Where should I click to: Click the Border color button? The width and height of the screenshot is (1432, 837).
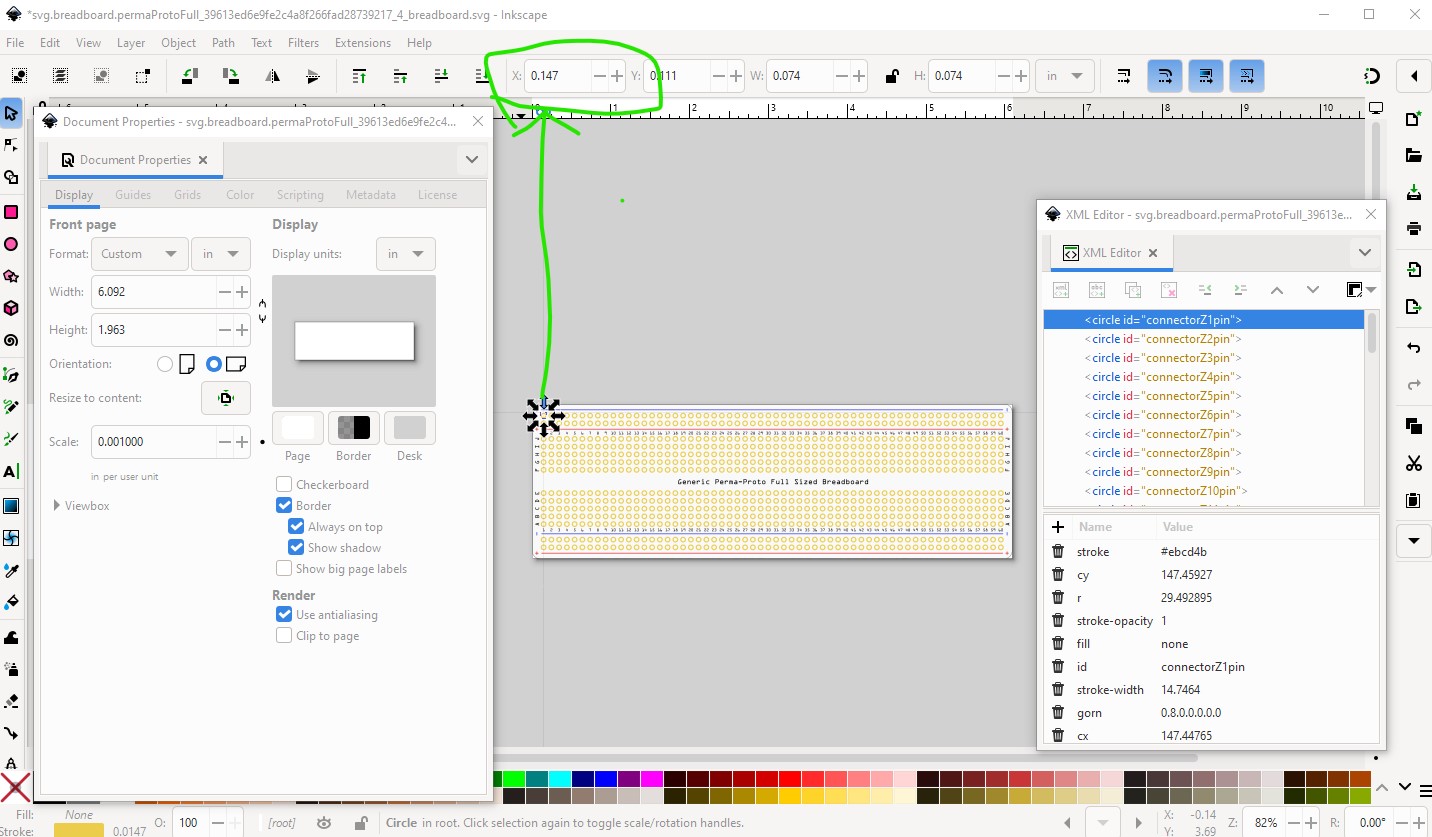point(354,428)
